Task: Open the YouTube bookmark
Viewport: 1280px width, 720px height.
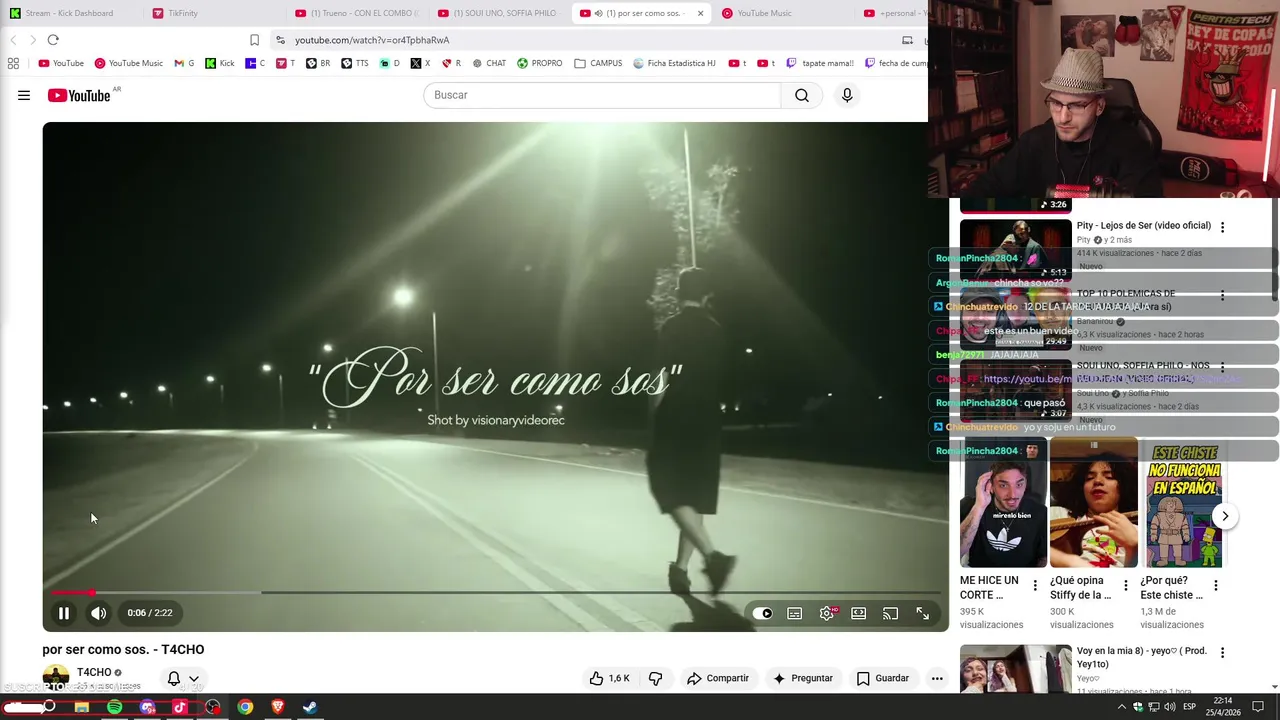Action: pos(61,63)
